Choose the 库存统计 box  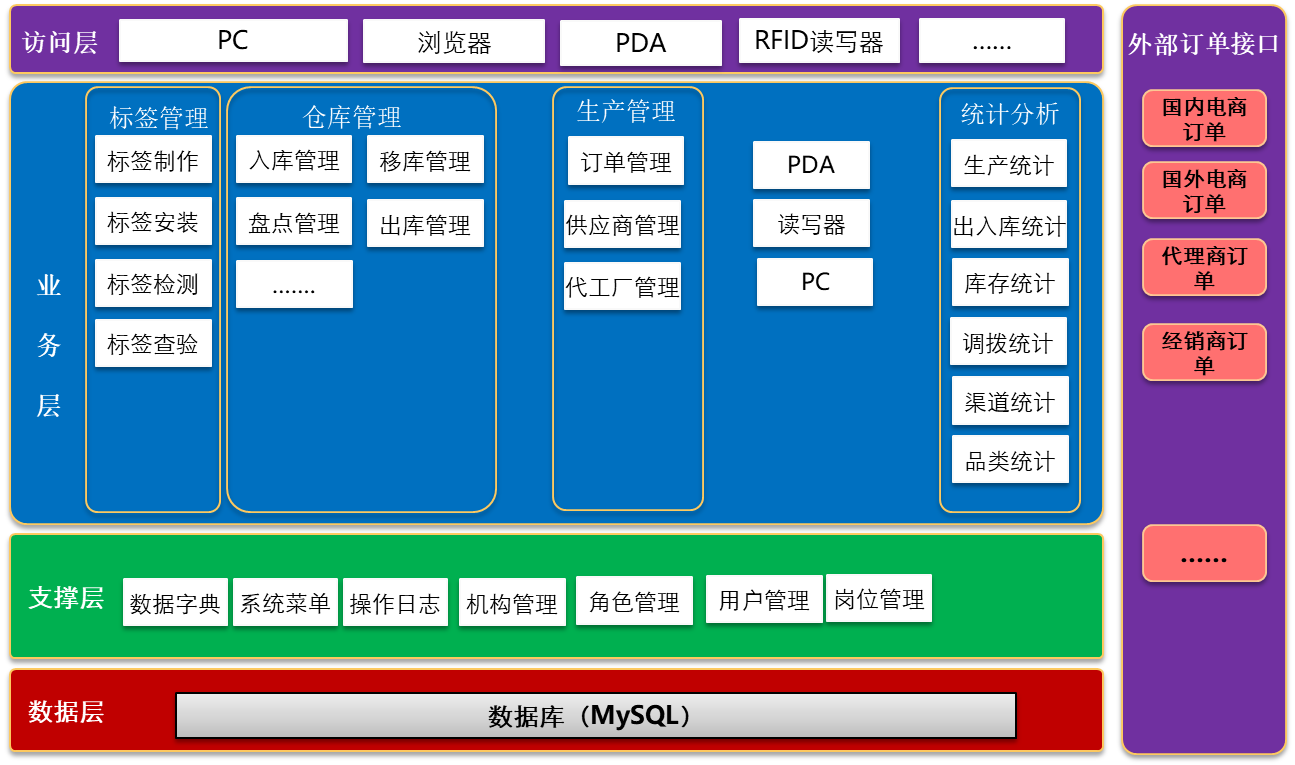[x=1010, y=282]
